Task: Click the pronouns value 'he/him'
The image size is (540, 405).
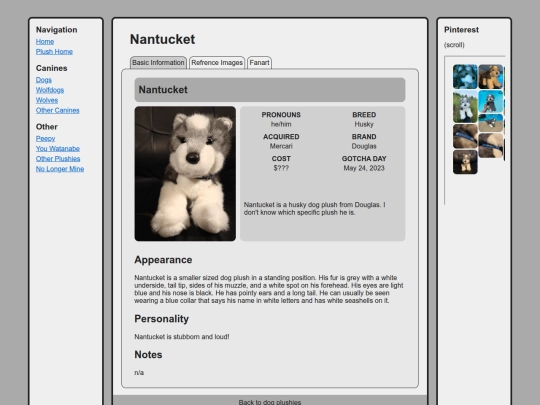Action: coord(281,124)
